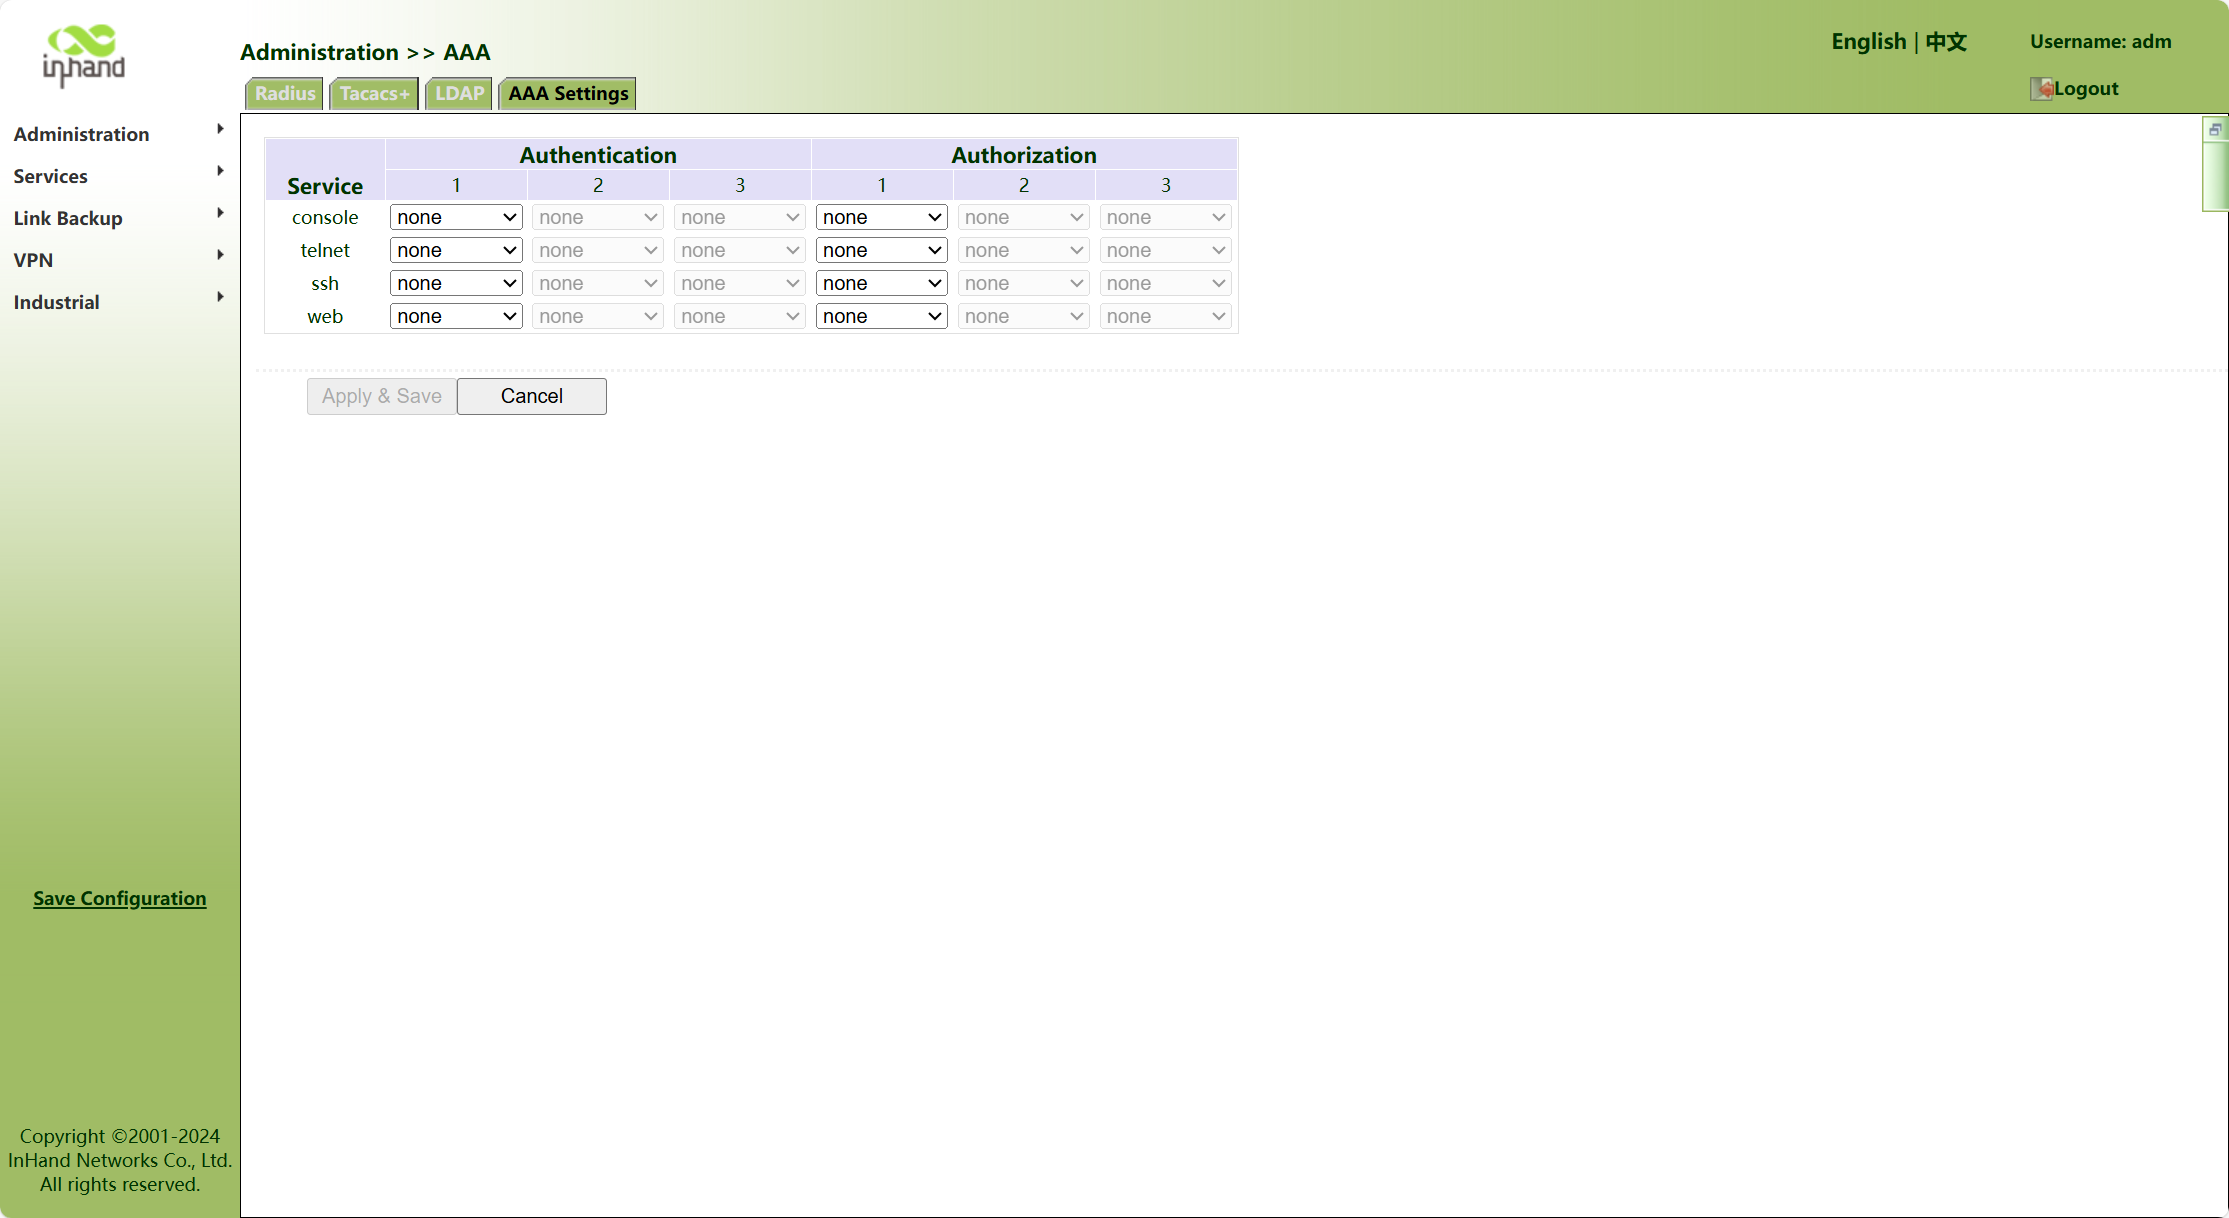Switch language to 中文
The height and width of the screenshot is (1218, 2229).
click(1946, 42)
